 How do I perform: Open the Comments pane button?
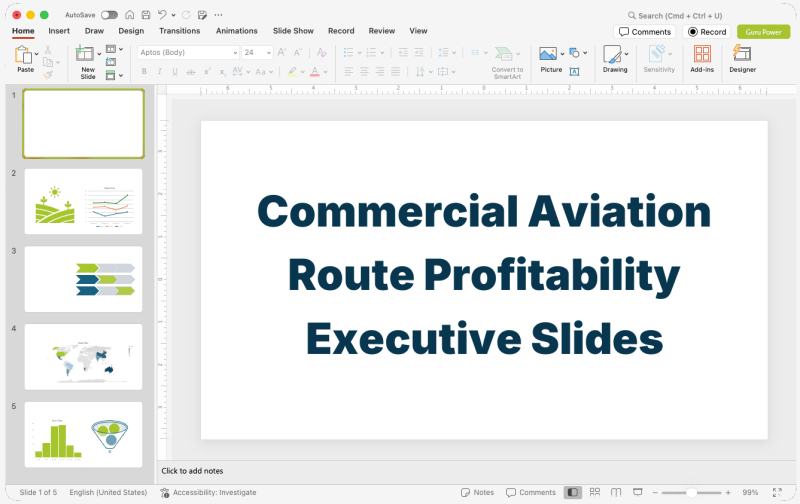click(x=644, y=32)
